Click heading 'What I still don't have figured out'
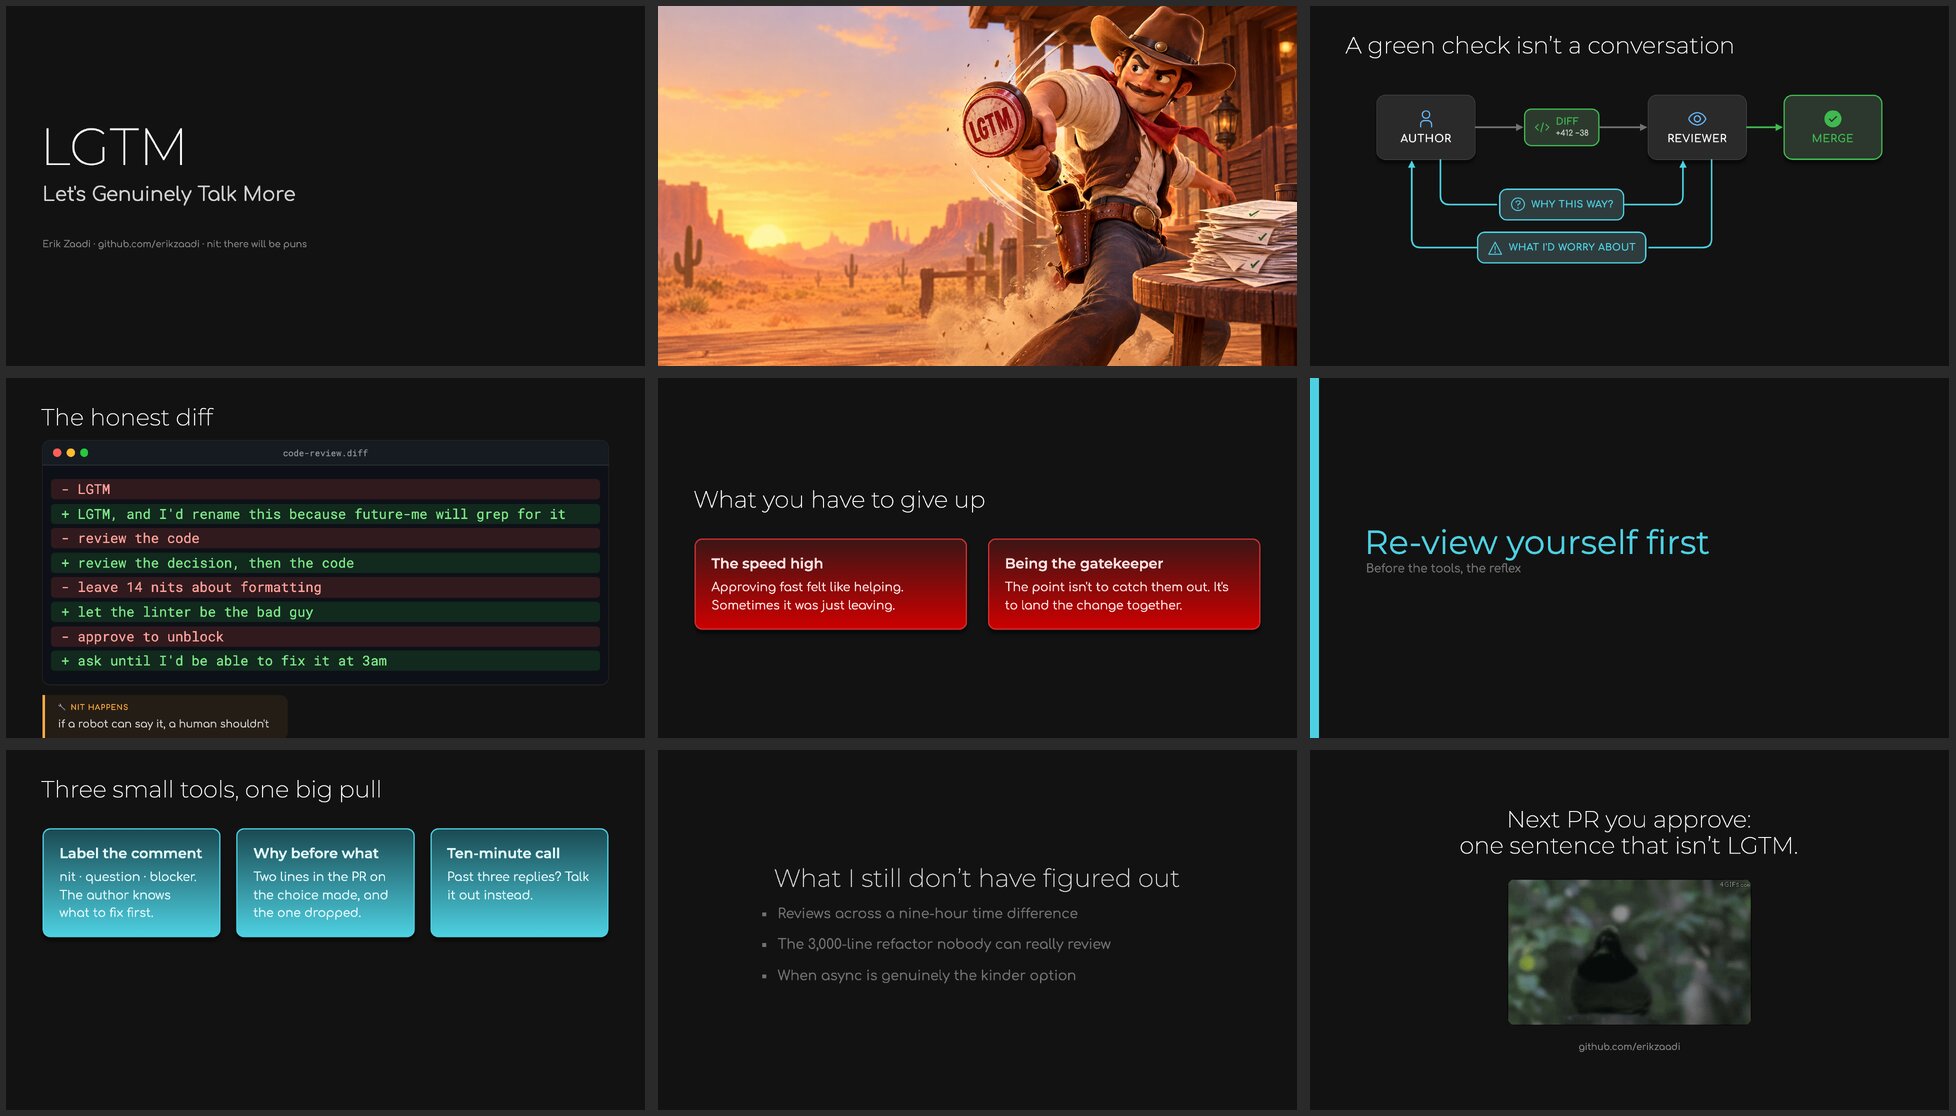The image size is (1956, 1116). (976, 878)
